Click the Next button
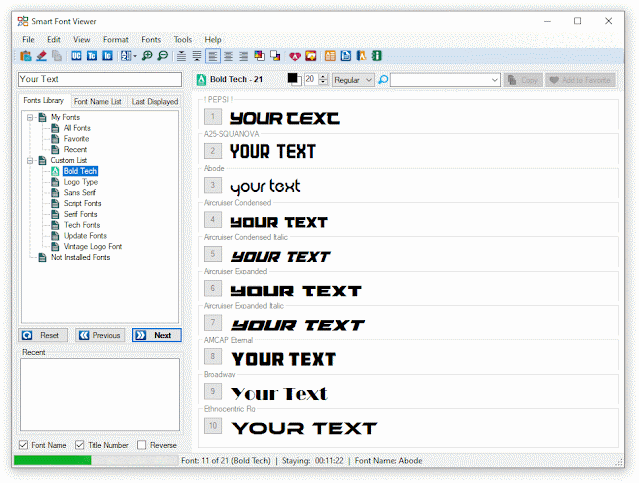Viewport: 639px width, 483px height. (x=156, y=335)
